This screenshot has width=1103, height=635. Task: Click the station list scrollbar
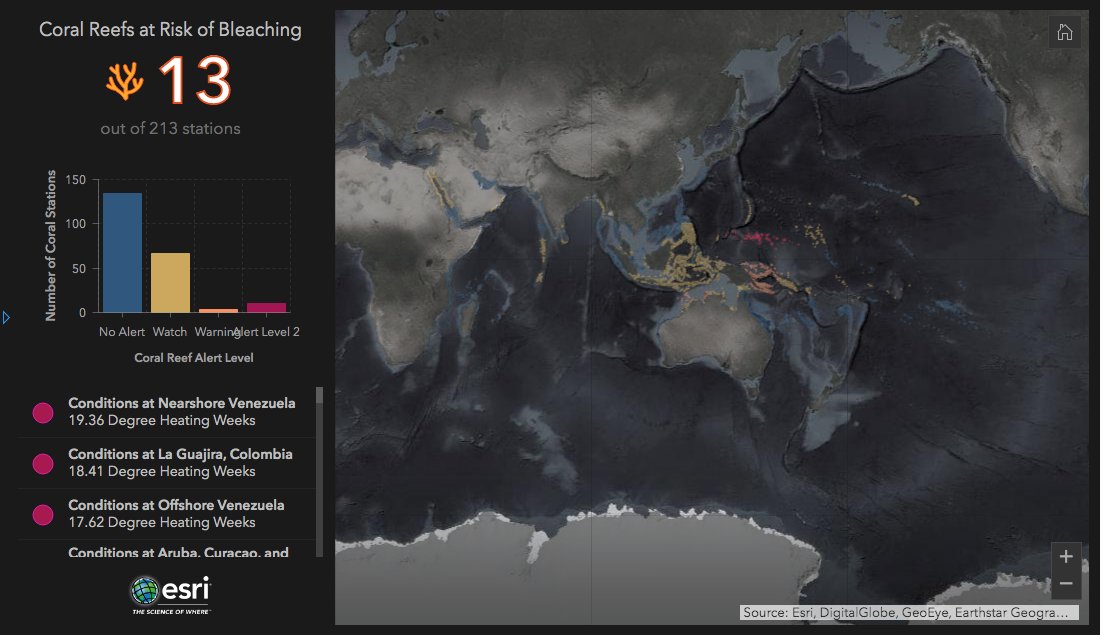point(319,472)
